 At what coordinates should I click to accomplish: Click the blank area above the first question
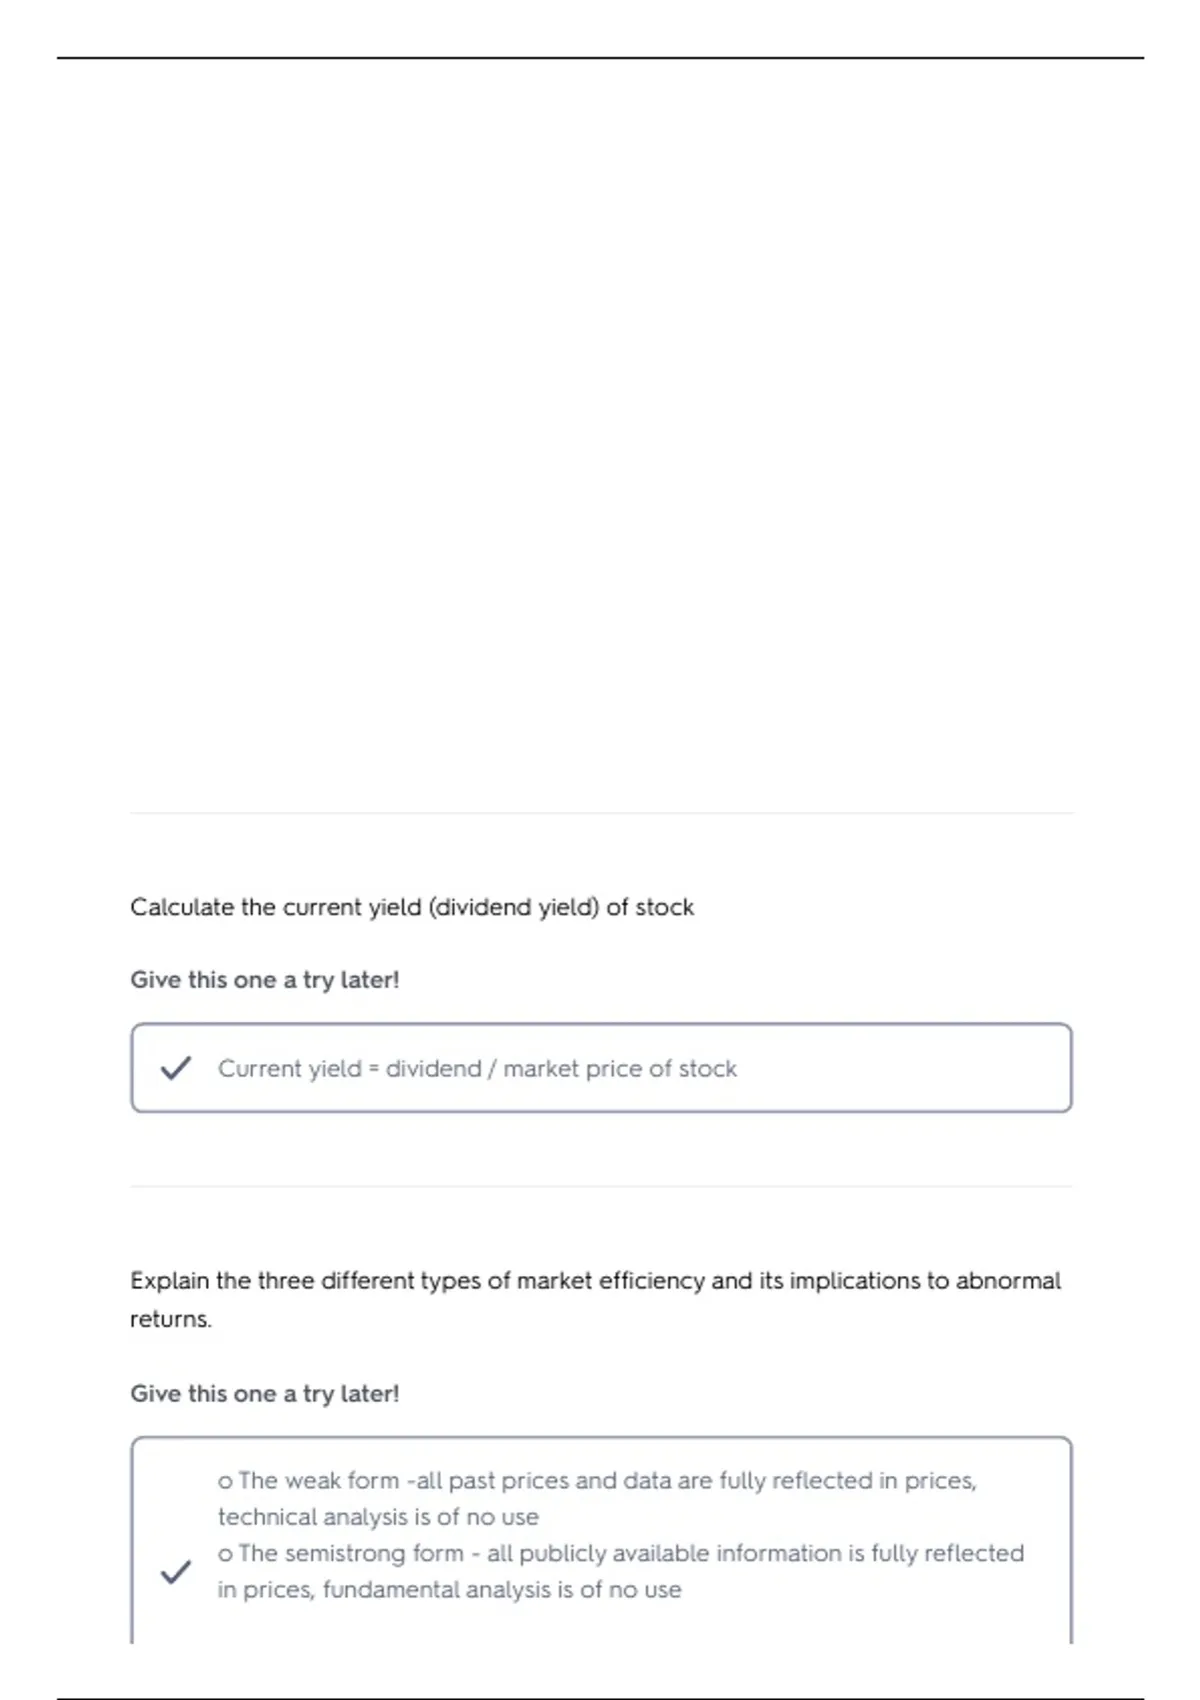pyautogui.click(x=600, y=430)
